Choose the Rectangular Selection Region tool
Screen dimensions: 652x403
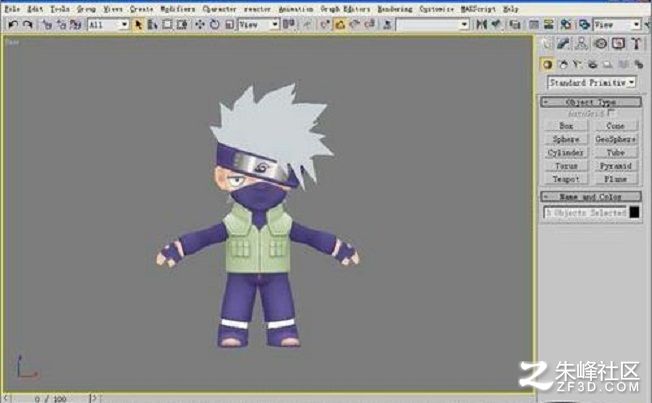(x=167, y=25)
